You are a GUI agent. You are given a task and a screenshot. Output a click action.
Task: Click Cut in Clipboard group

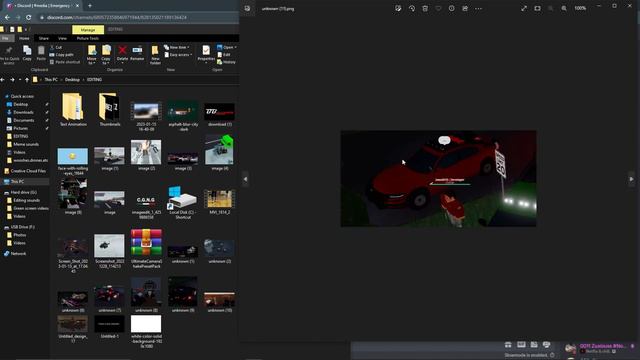[x=56, y=47]
